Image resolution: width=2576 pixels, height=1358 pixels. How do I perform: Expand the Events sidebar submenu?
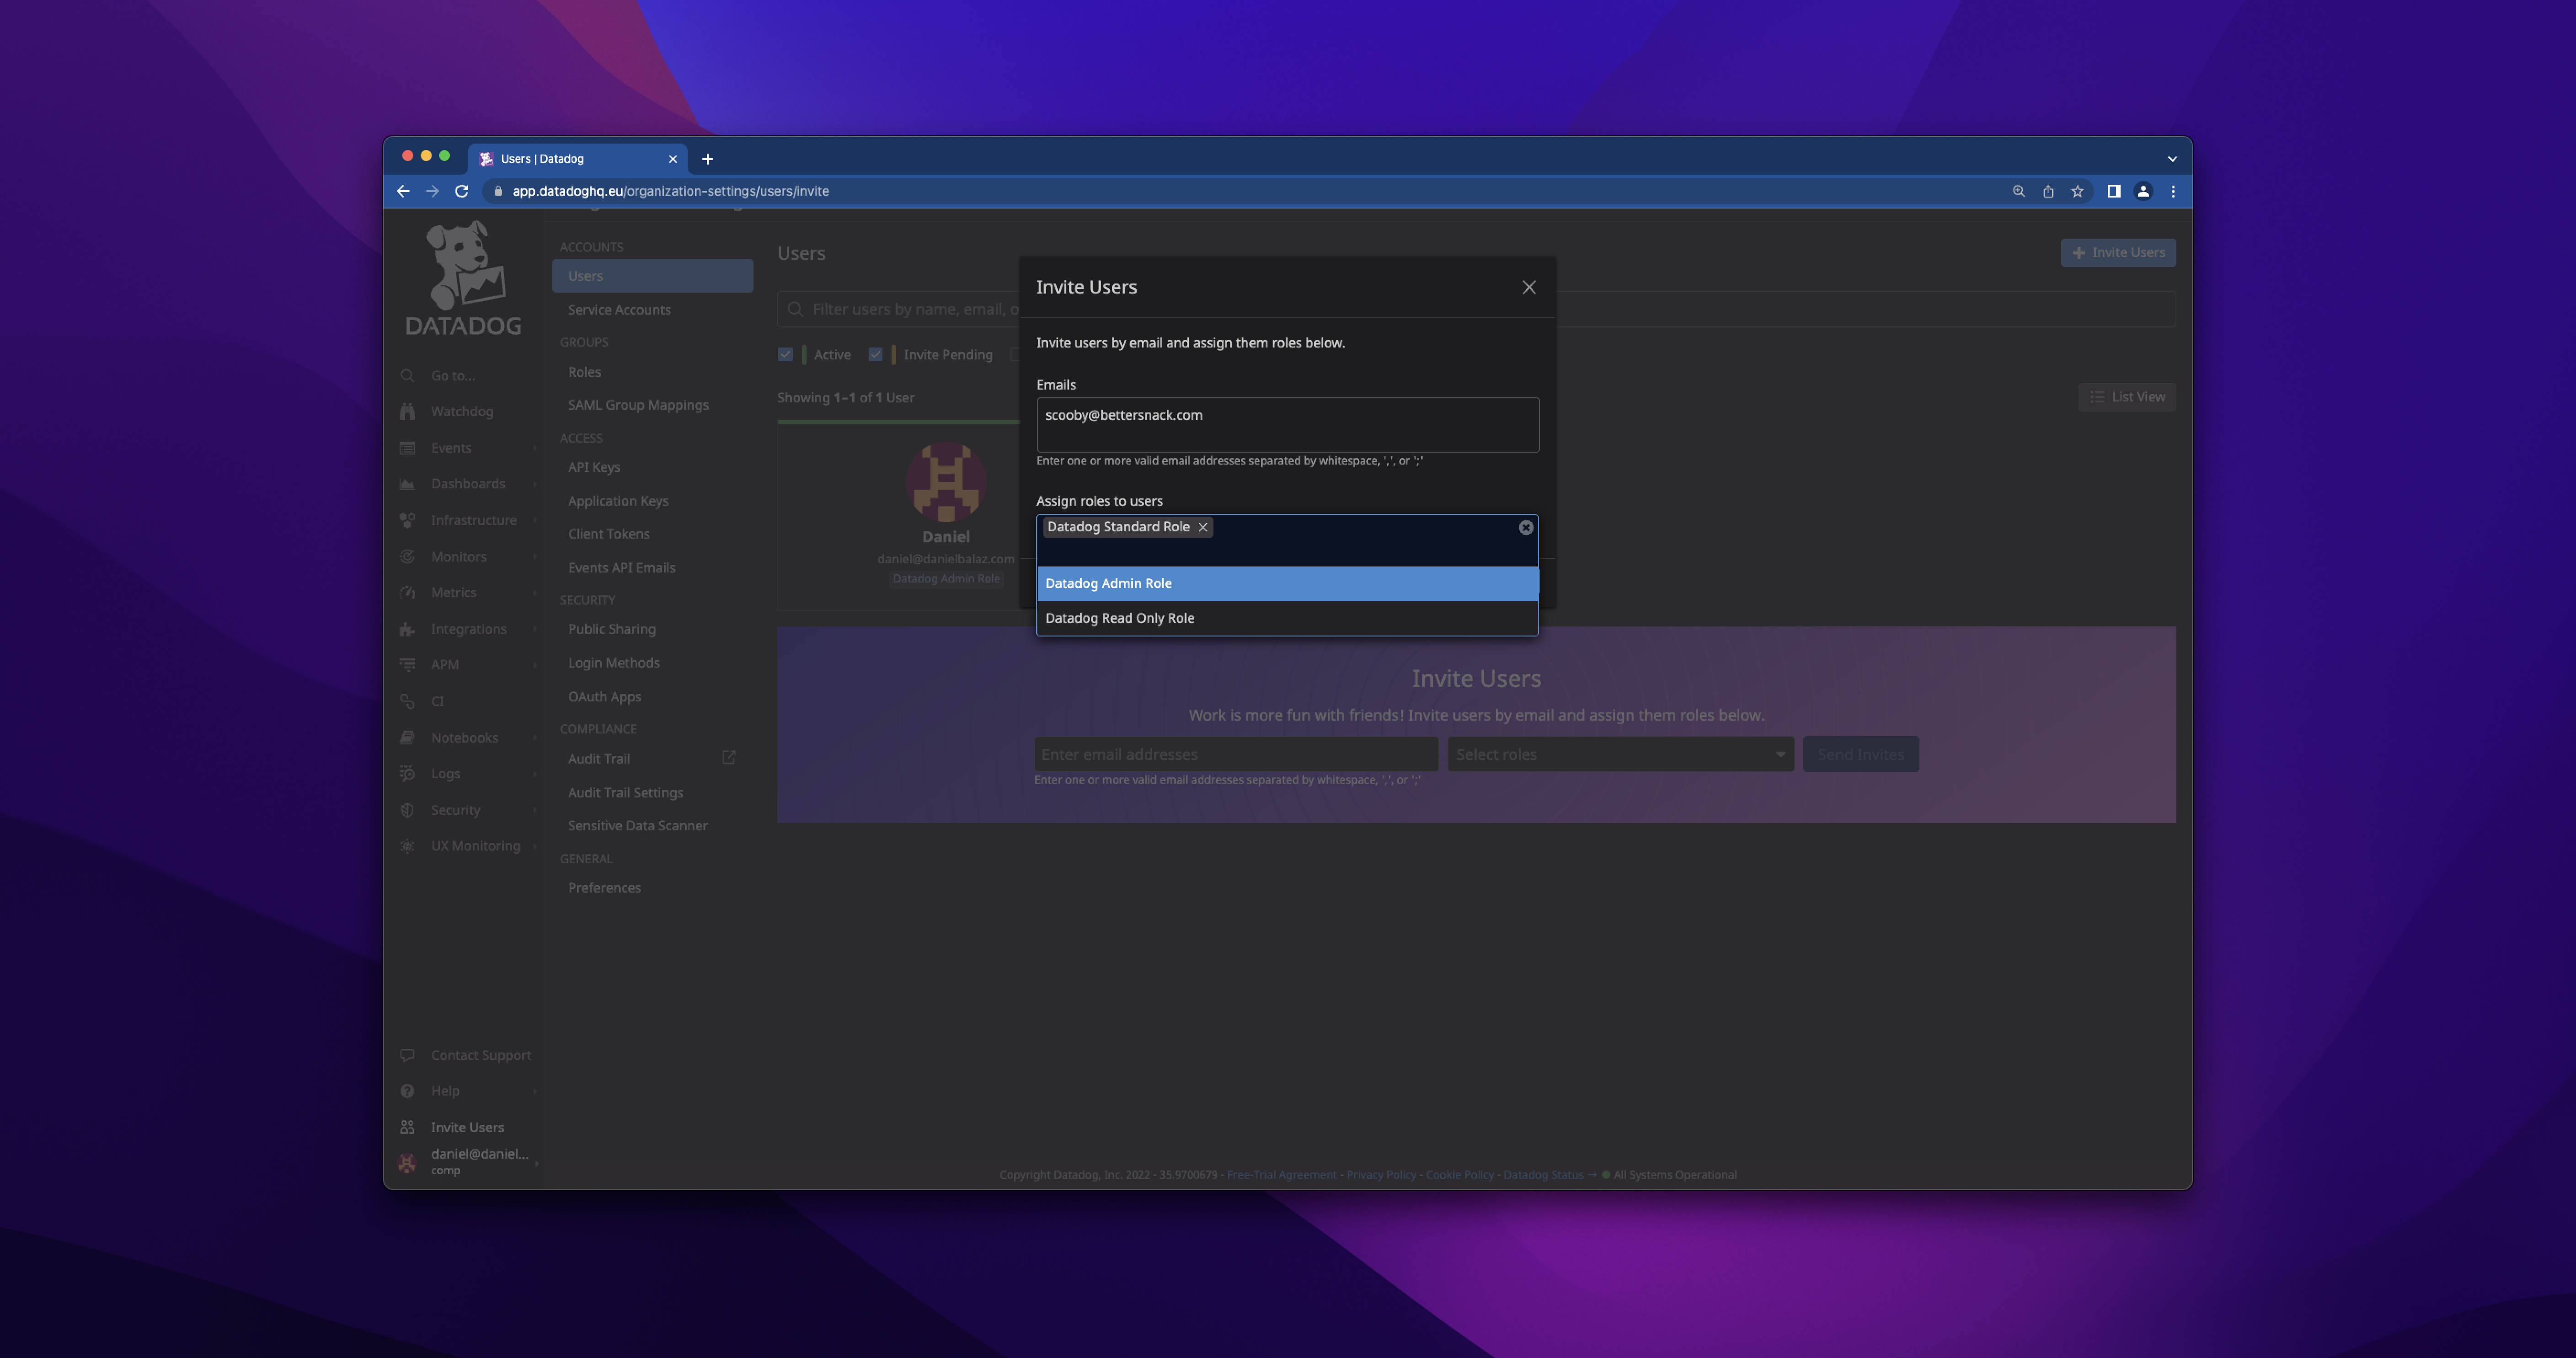click(452, 448)
